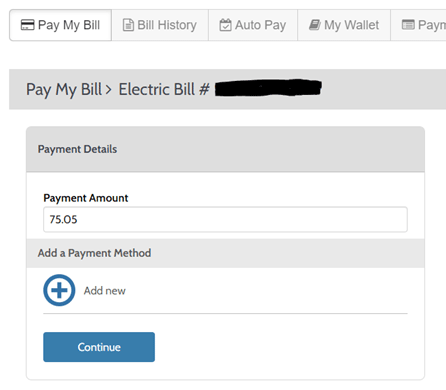Click the blue Continue button
The image size is (446, 390).
tap(99, 347)
